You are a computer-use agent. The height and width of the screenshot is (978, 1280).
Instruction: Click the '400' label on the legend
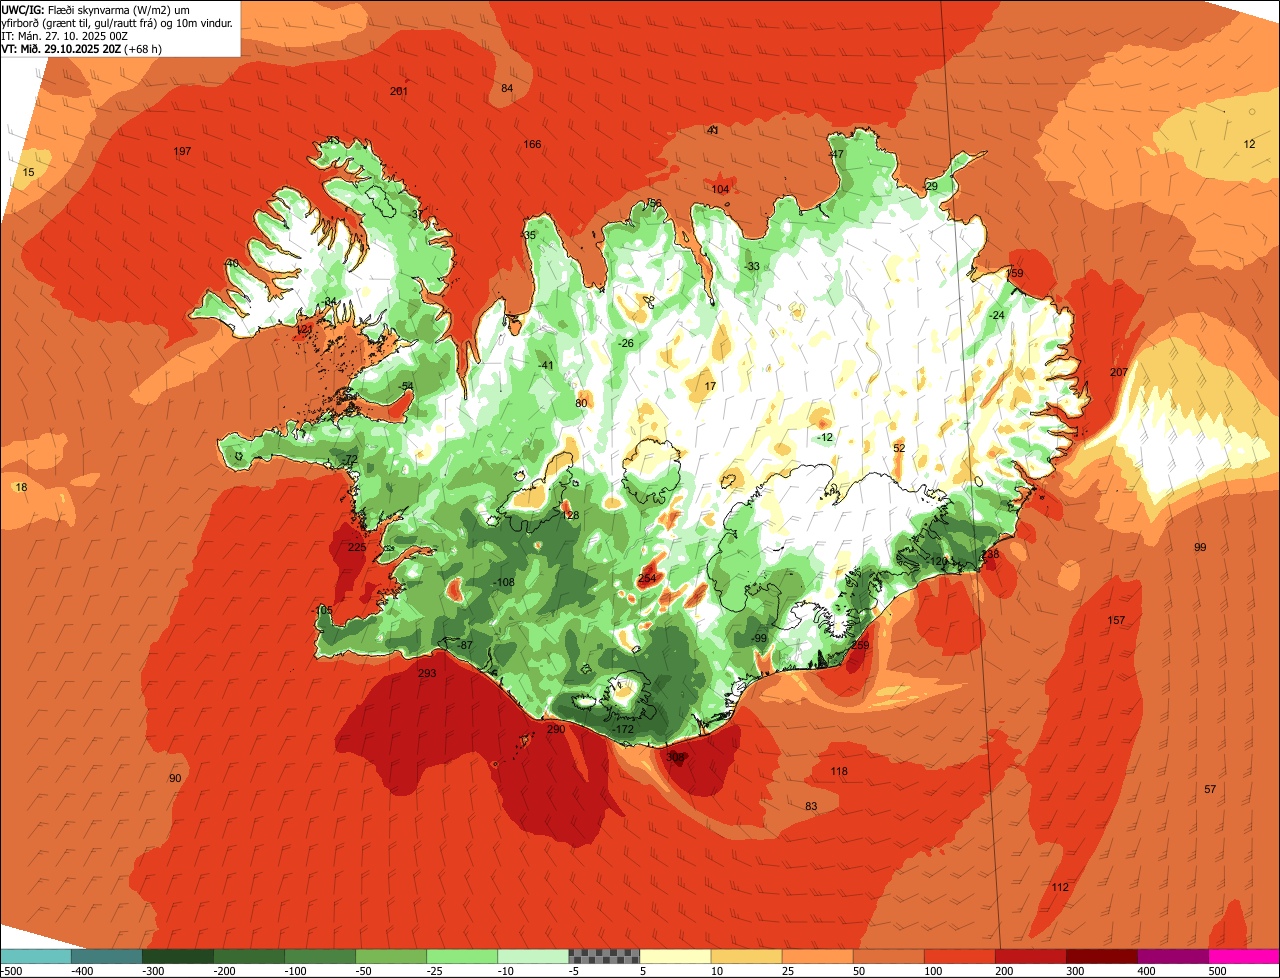(1147, 971)
